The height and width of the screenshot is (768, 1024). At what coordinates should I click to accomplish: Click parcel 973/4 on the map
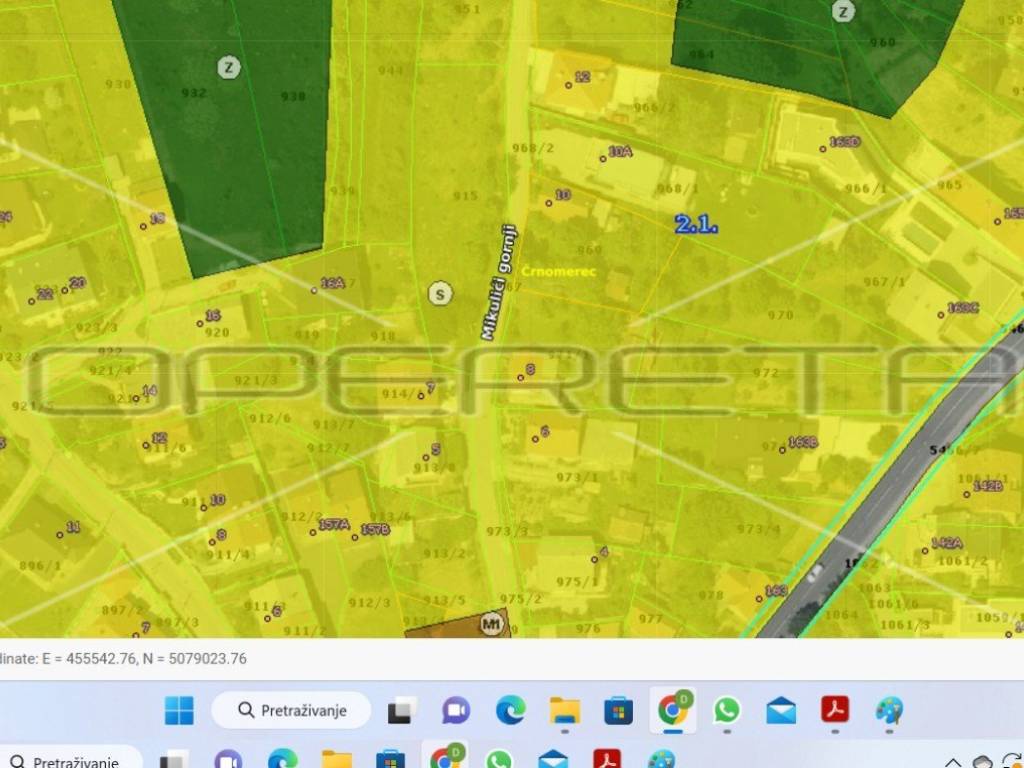pos(758,529)
